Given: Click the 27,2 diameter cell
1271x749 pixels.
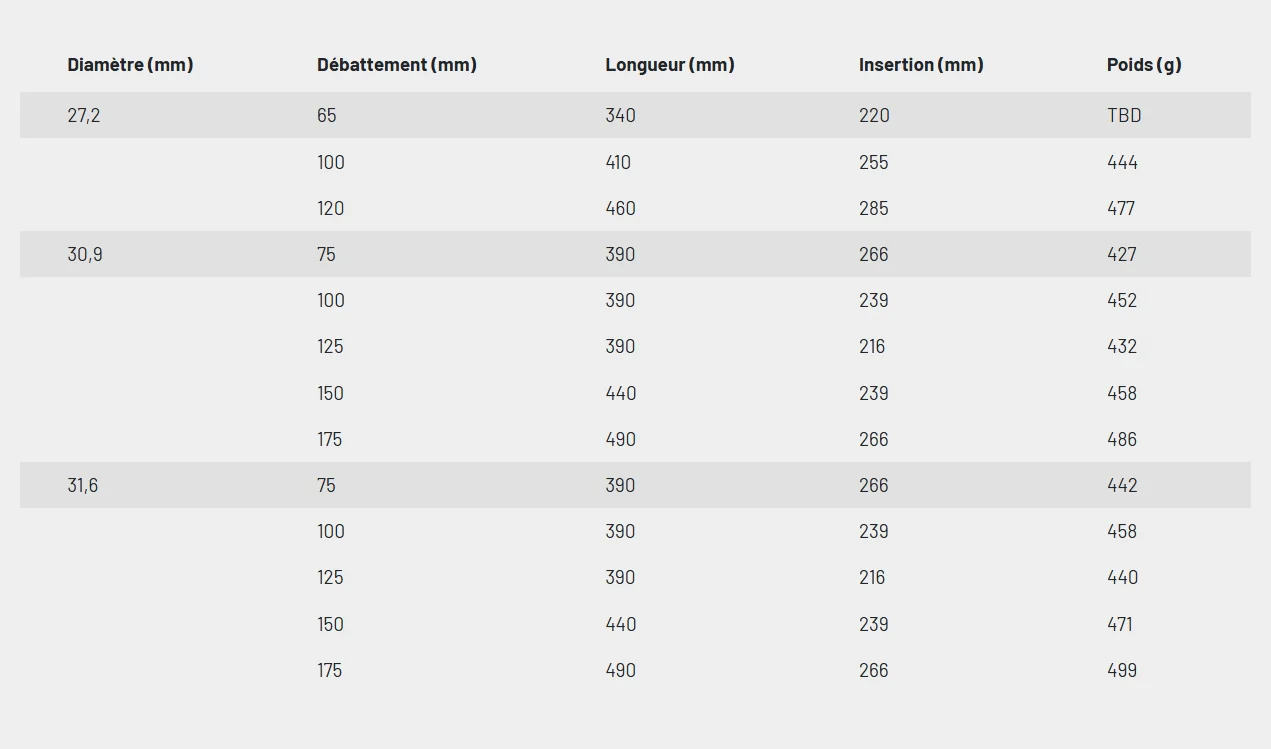Looking at the screenshot, I should 84,116.
